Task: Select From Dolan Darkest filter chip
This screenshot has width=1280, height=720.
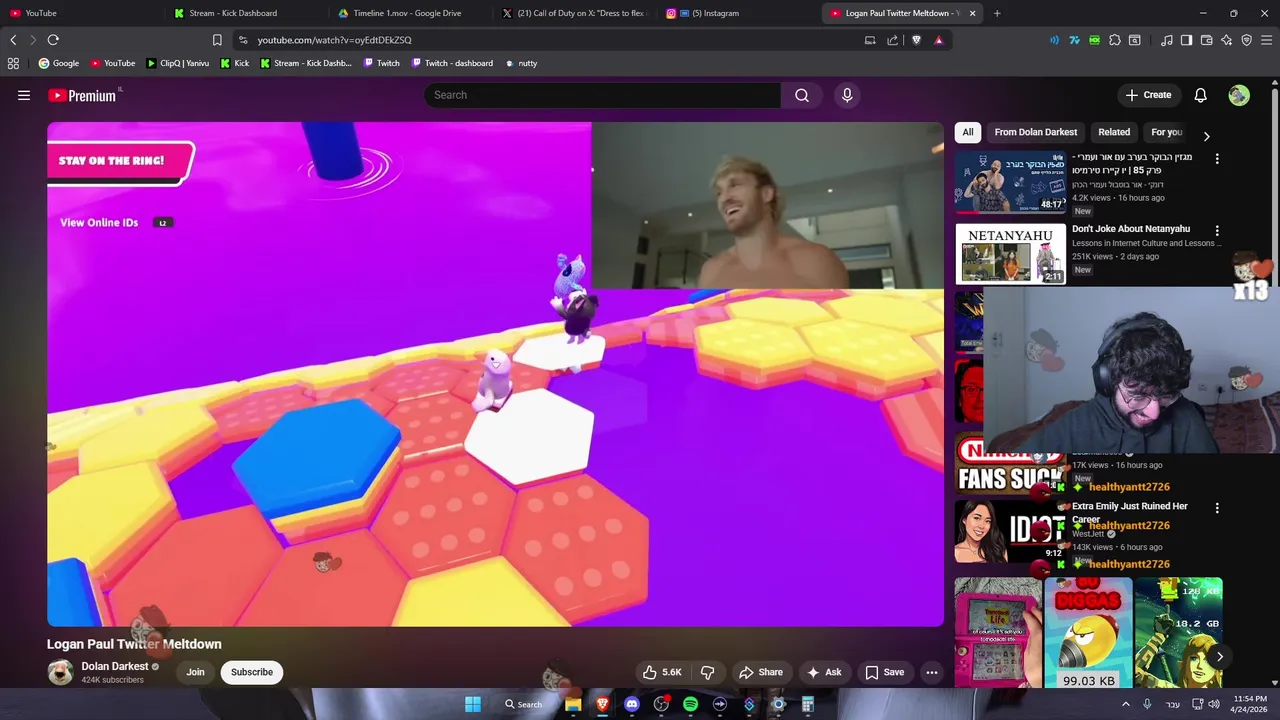Action: (x=1035, y=132)
